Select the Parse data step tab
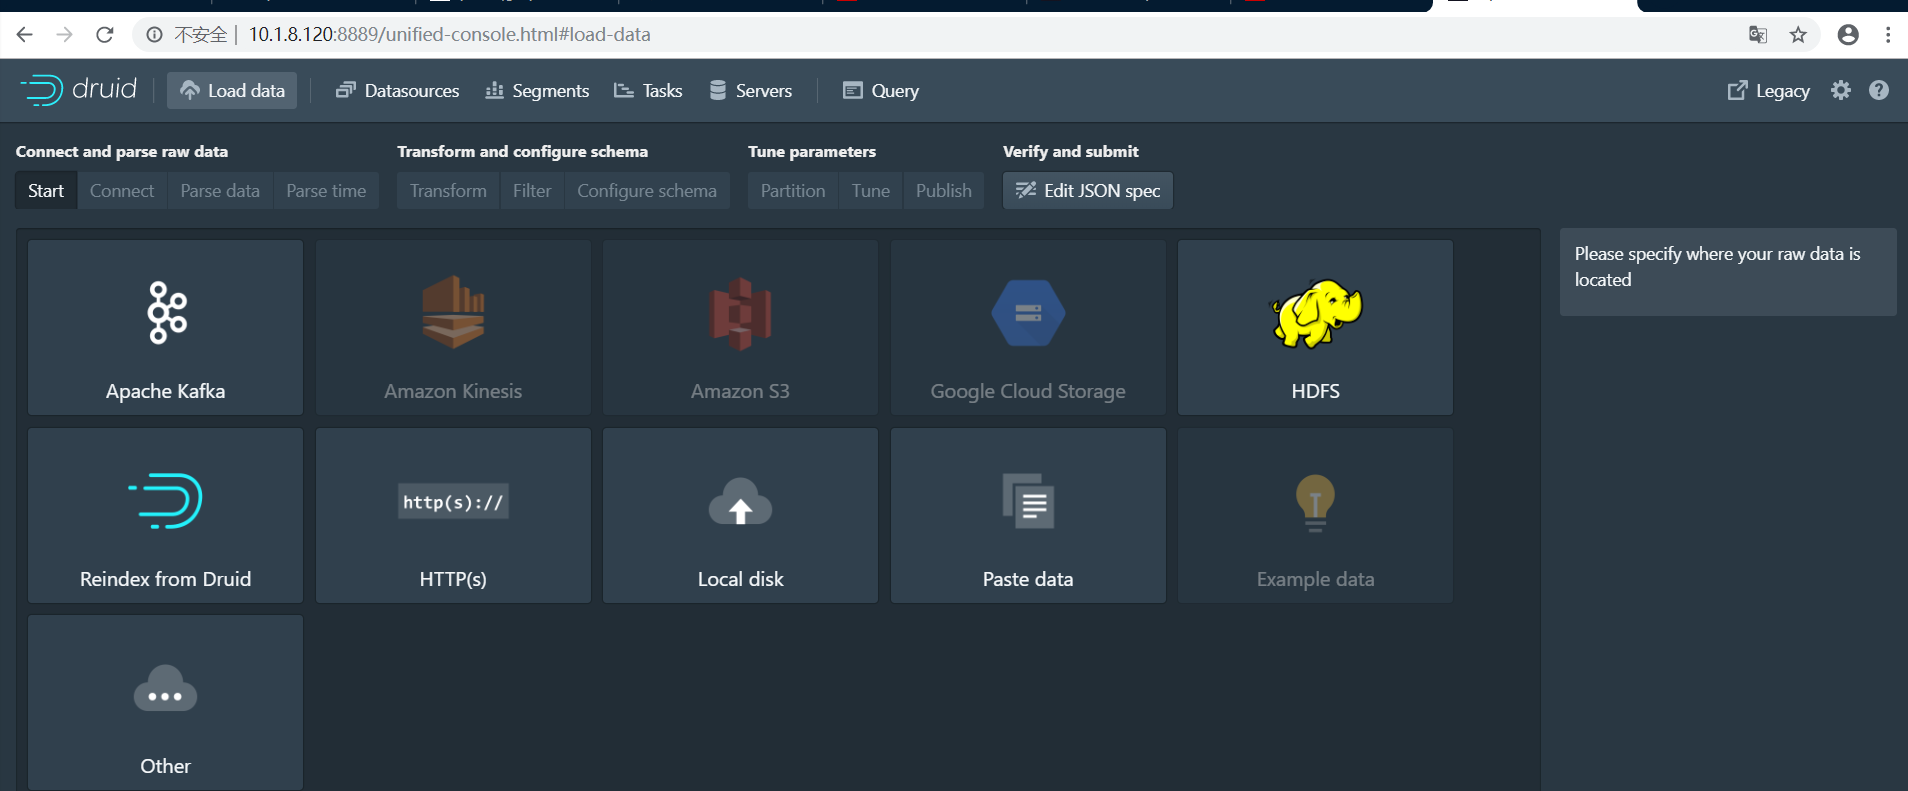 tap(220, 190)
